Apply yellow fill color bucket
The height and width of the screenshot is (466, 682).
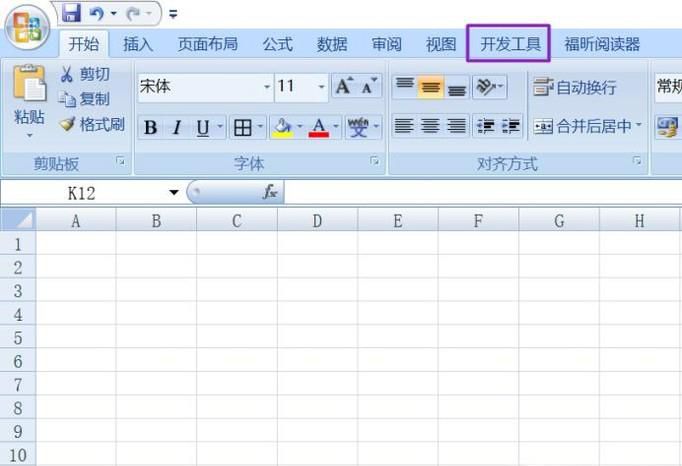[282, 127]
